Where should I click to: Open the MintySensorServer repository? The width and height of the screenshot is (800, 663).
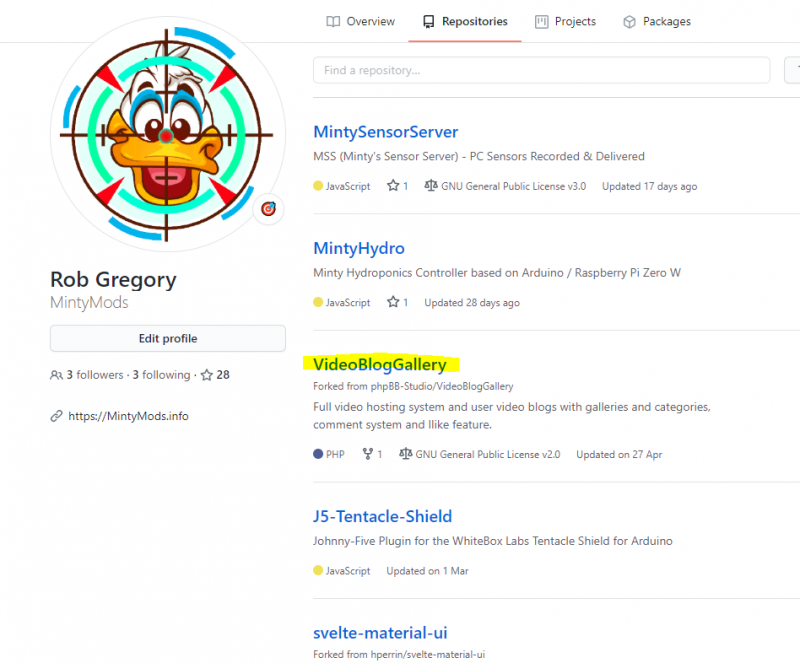(385, 132)
